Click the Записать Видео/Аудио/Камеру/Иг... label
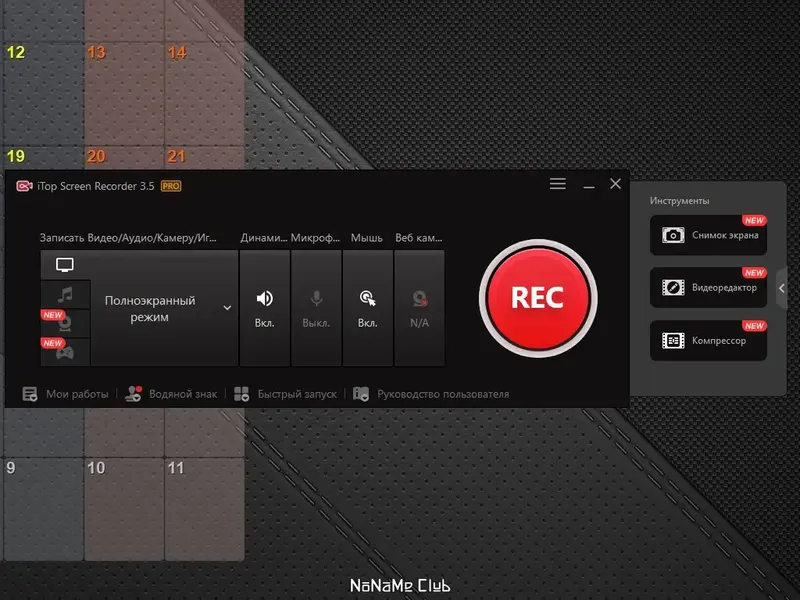 click(128, 238)
